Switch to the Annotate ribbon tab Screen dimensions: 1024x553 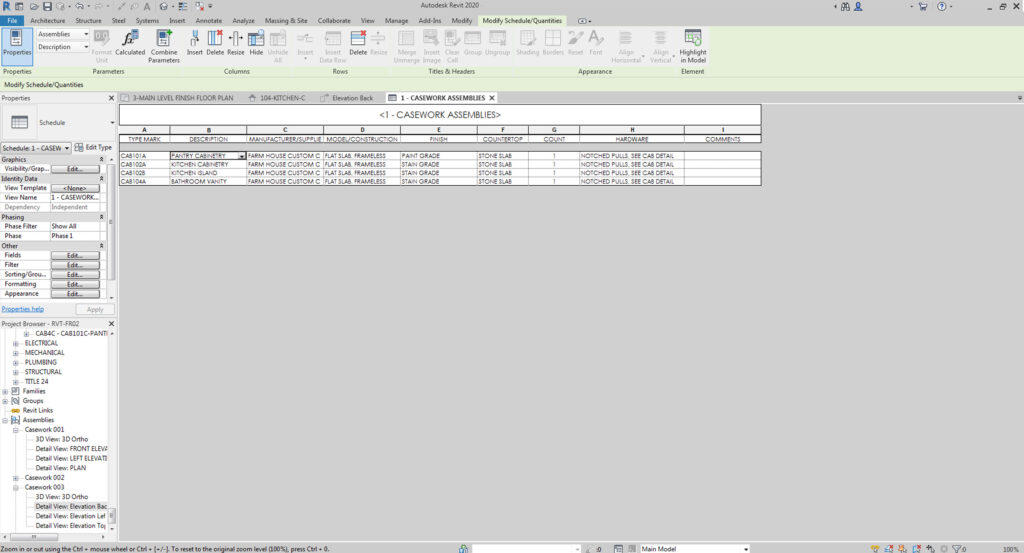point(208,21)
